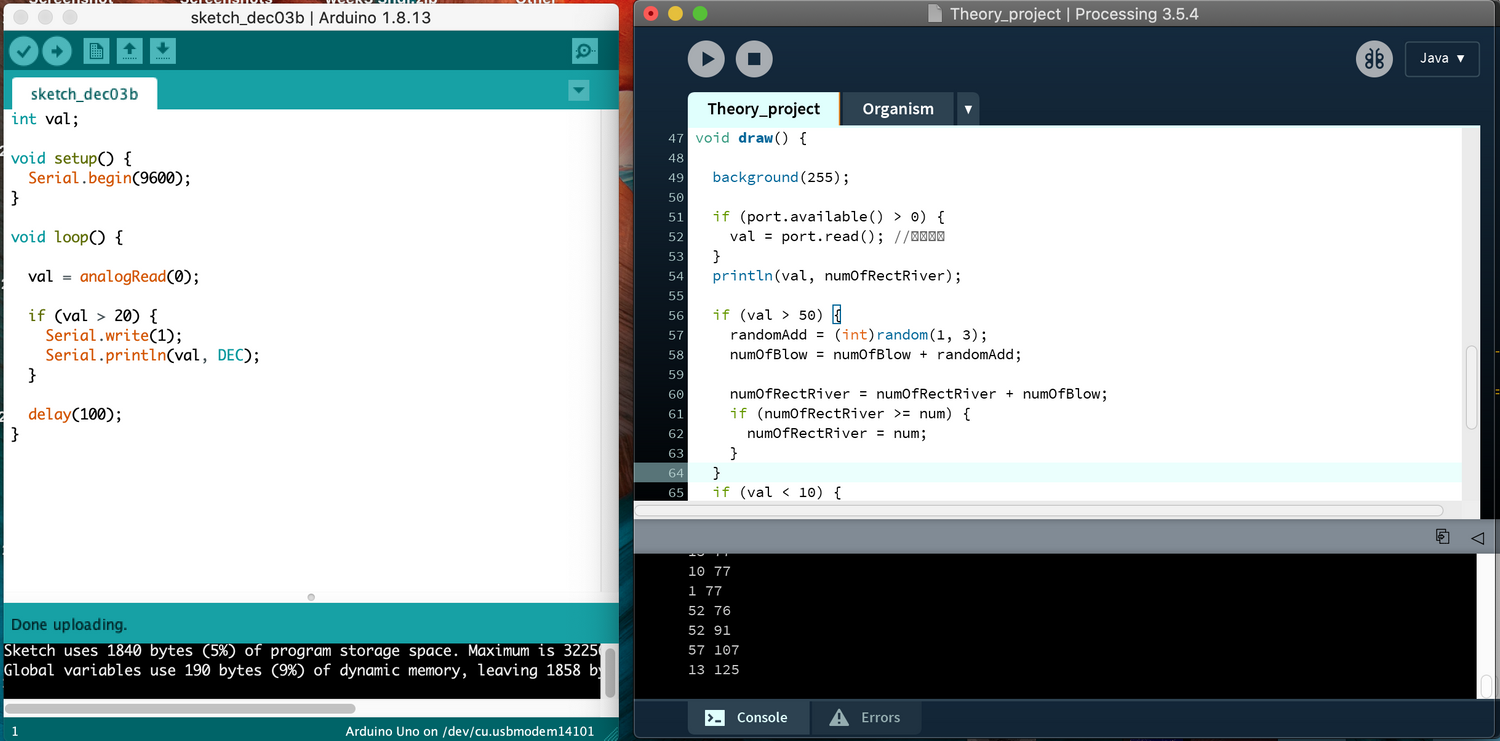Click 'Done uploading.' status message
Viewport: 1500px width, 741px height.
point(69,625)
